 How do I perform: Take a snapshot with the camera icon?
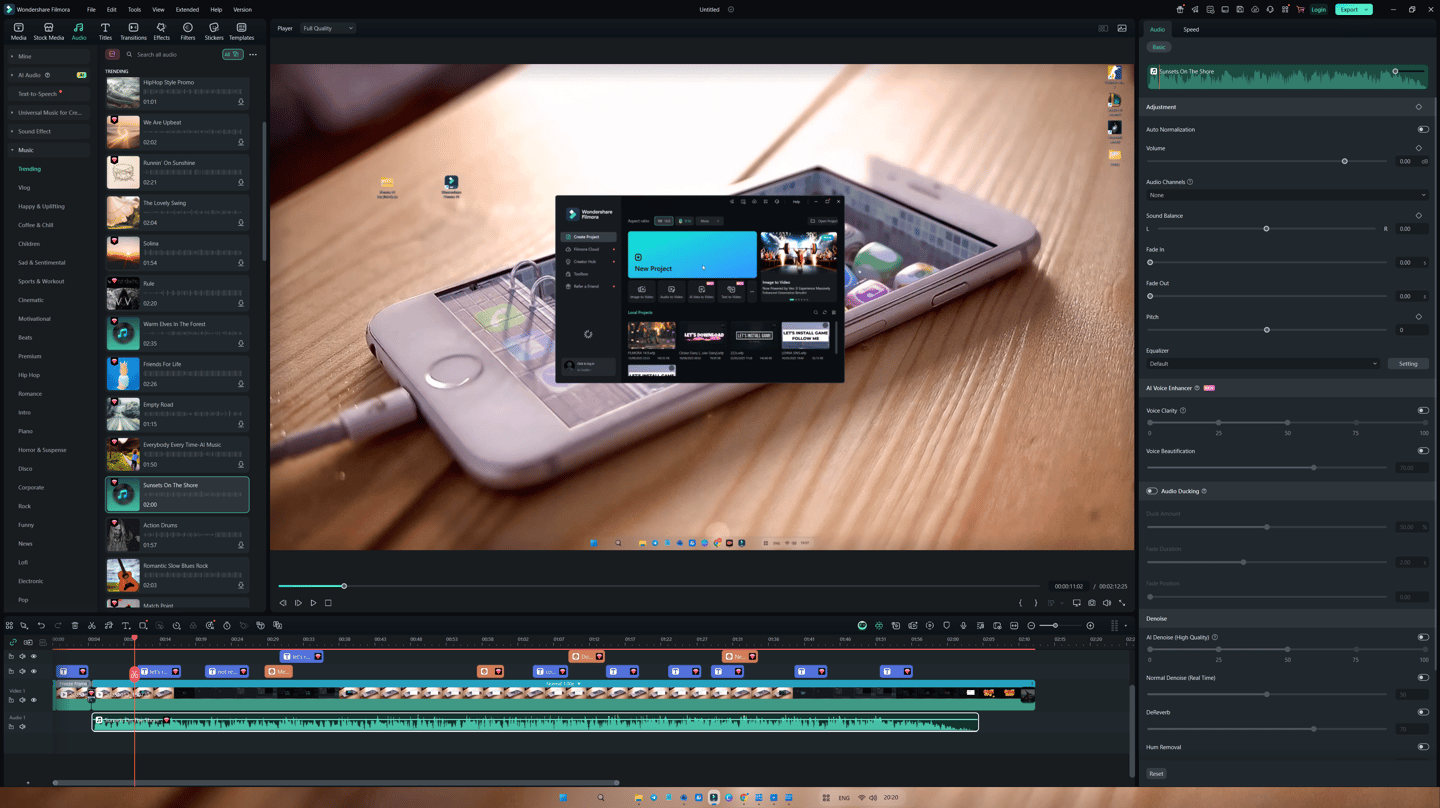pos(1092,603)
